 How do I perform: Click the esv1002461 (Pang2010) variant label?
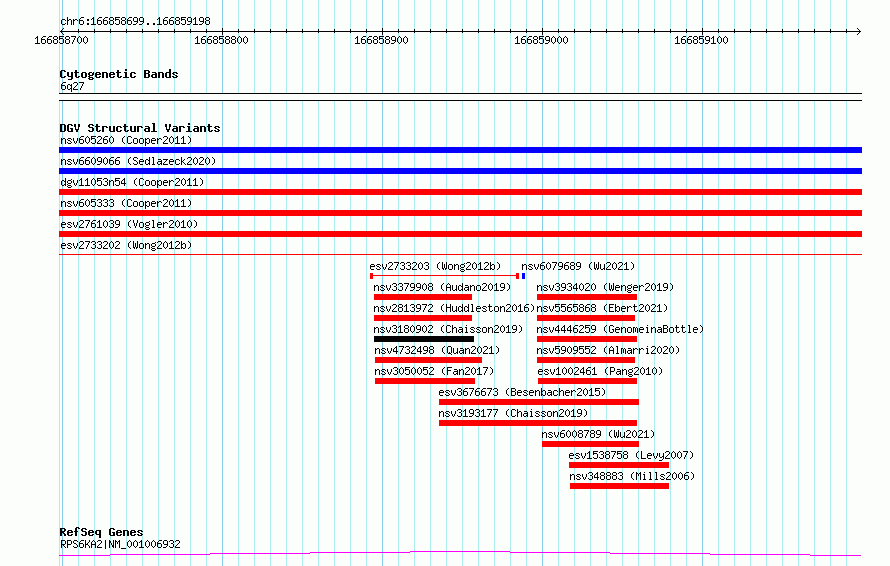tap(600, 371)
